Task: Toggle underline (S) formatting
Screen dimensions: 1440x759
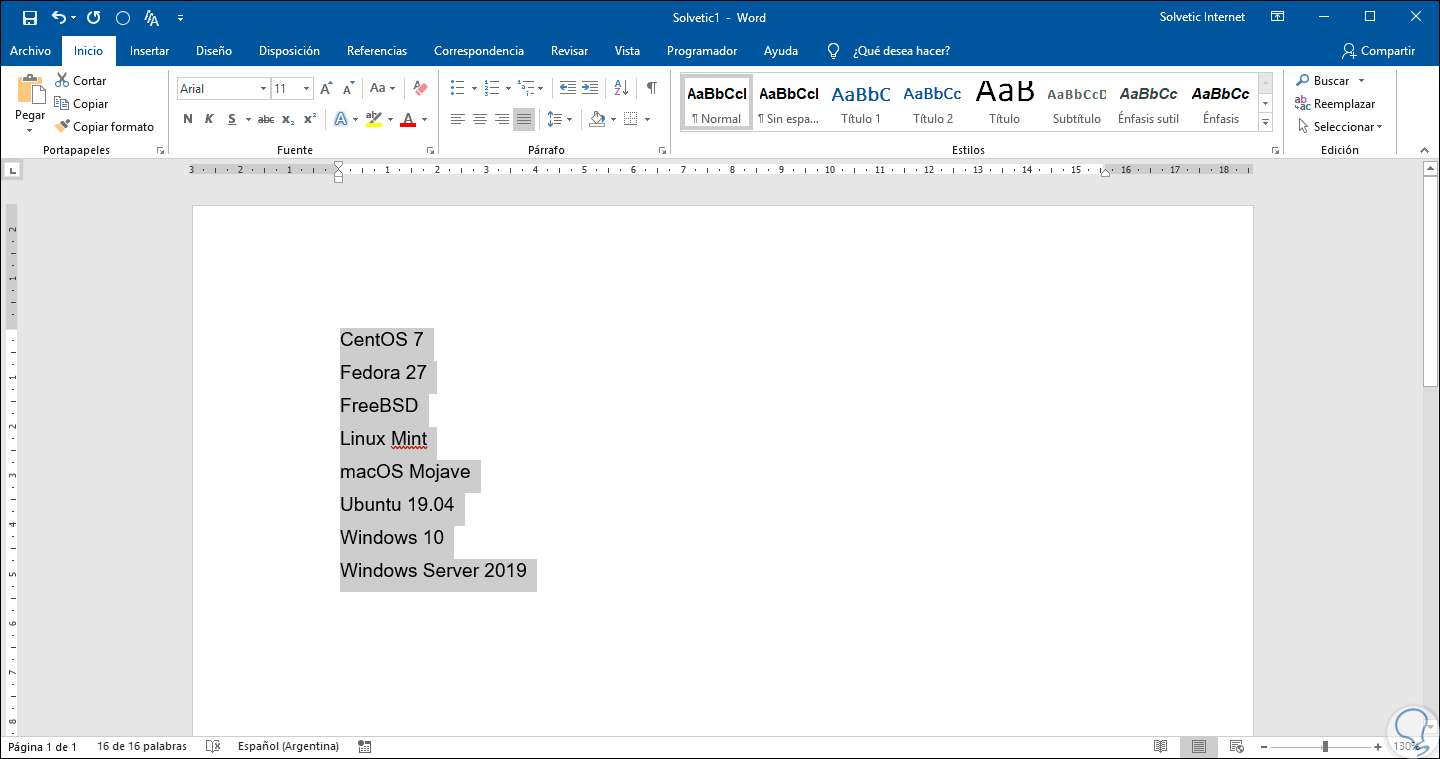Action: point(232,119)
